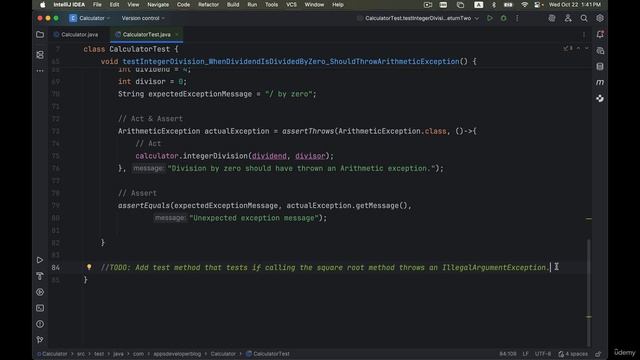Open more run actions menu
The height and width of the screenshot is (360, 640).
[517, 18]
